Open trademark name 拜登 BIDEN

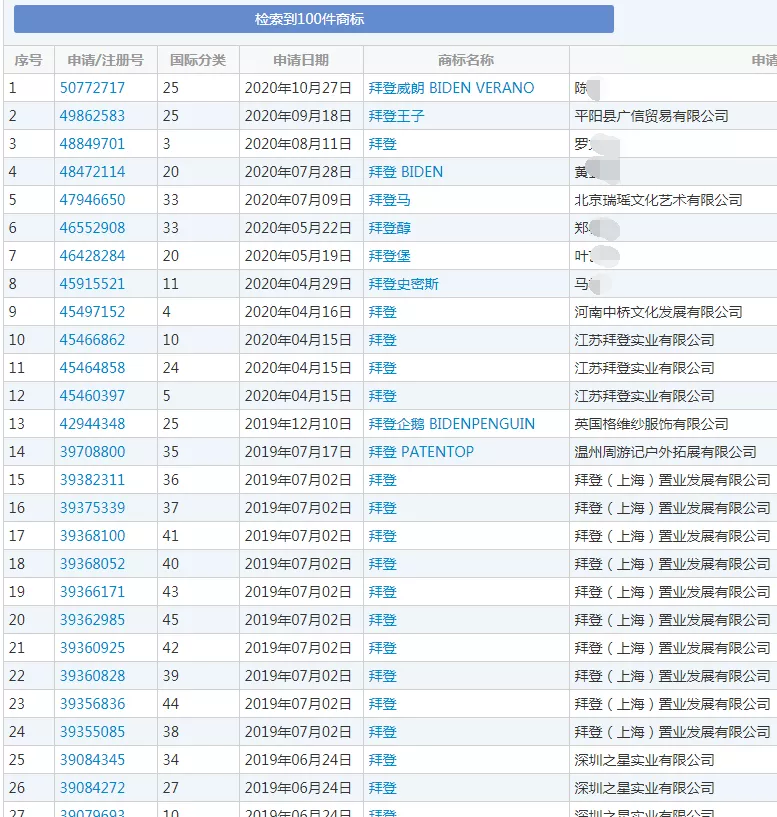405,172
